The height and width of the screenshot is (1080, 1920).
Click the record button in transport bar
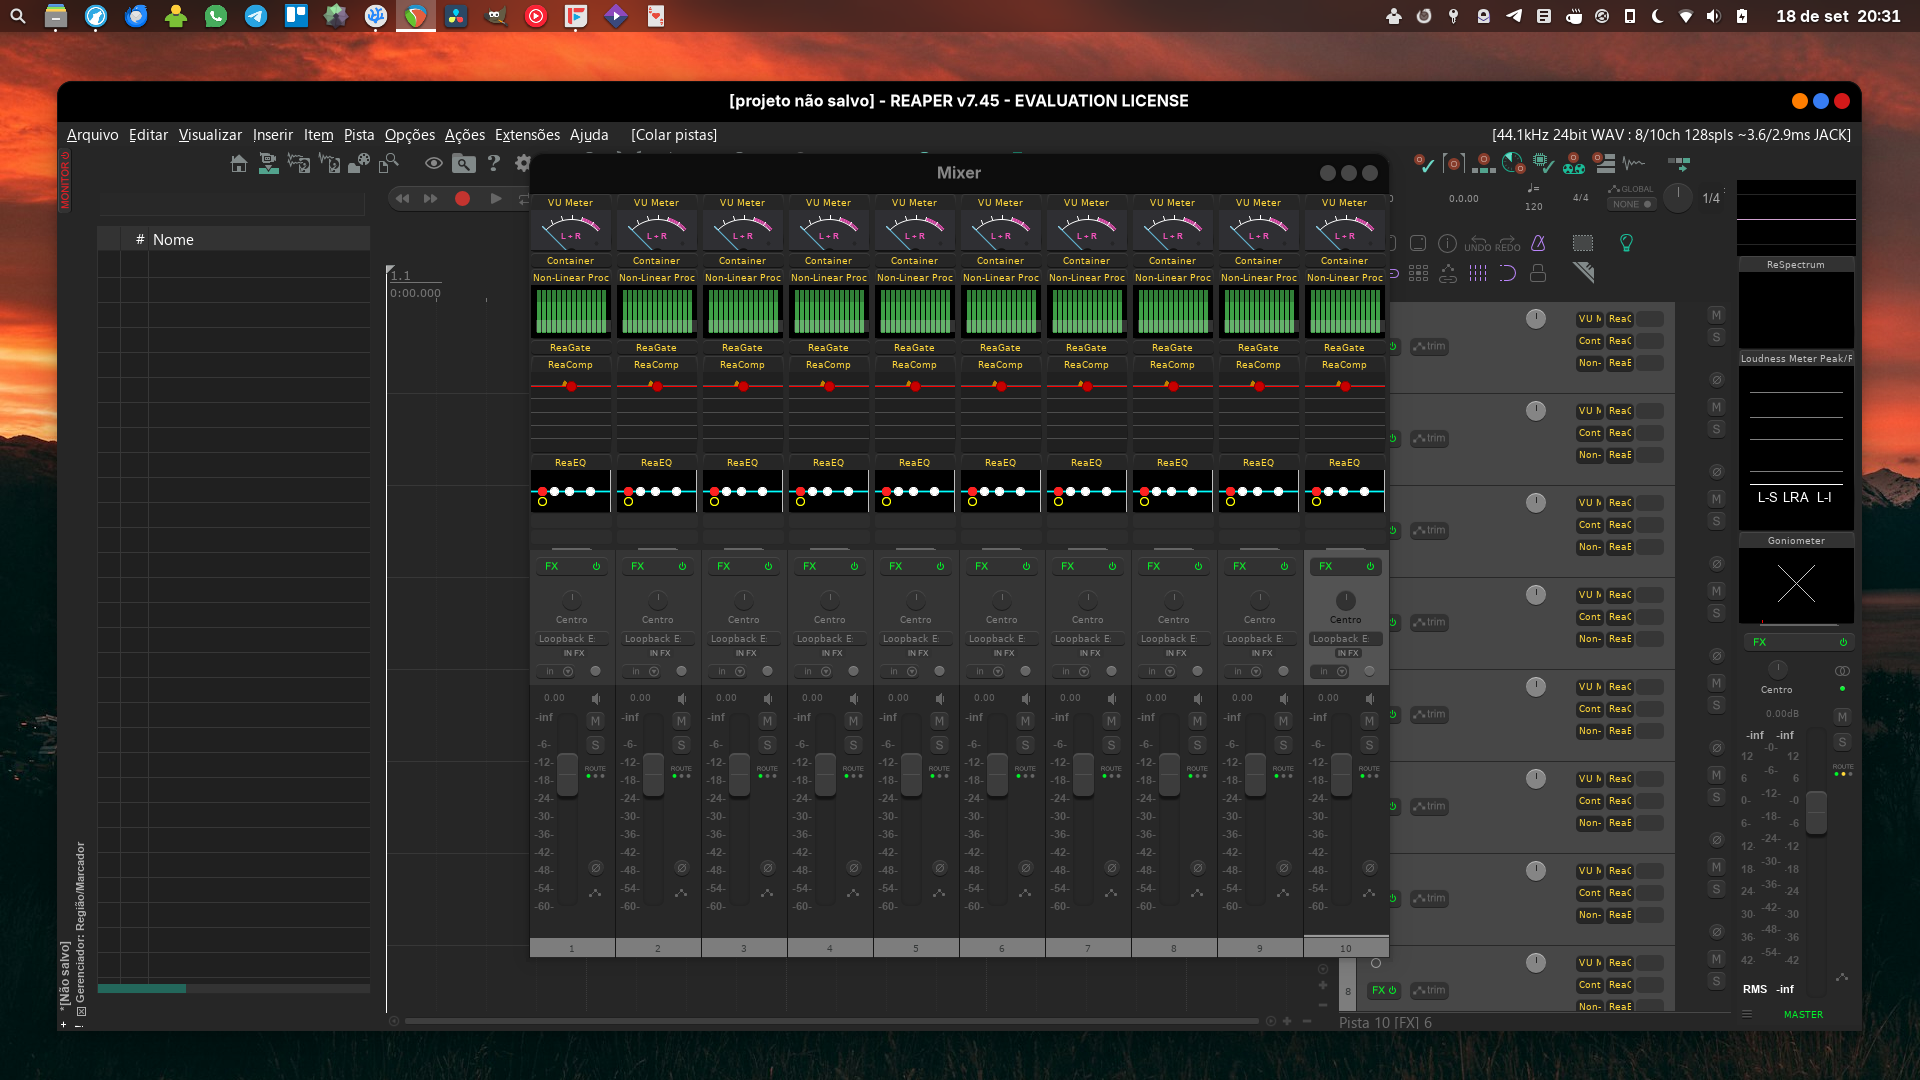(x=462, y=199)
